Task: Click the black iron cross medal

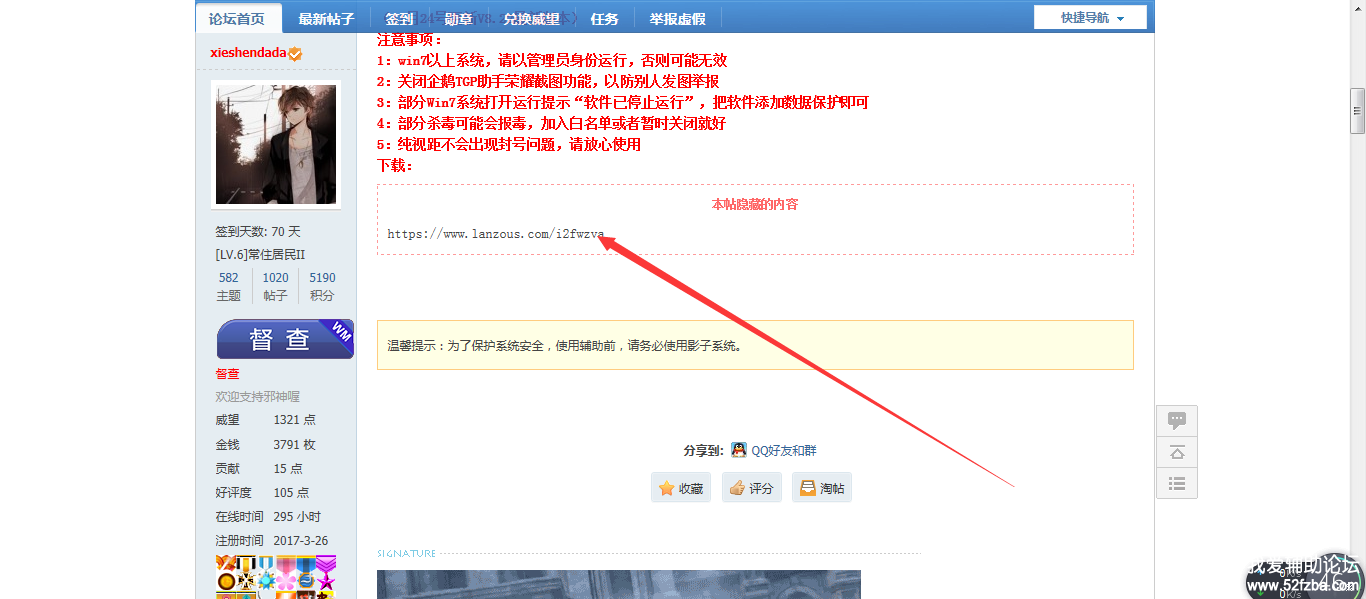Action: tap(246, 572)
